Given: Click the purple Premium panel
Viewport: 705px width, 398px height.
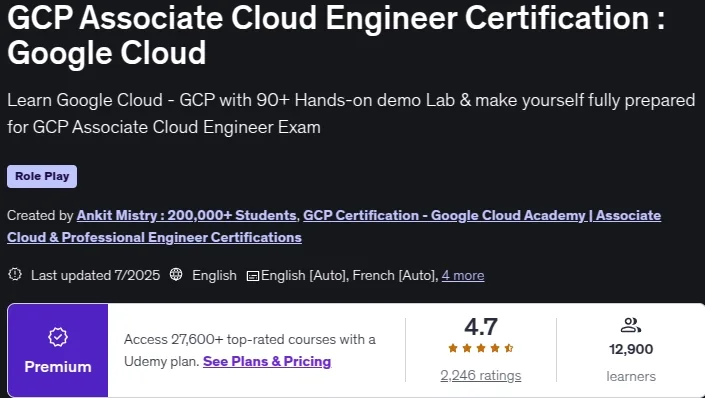Looking at the screenshot, I should pyautogui.click(x=58, y=350).
